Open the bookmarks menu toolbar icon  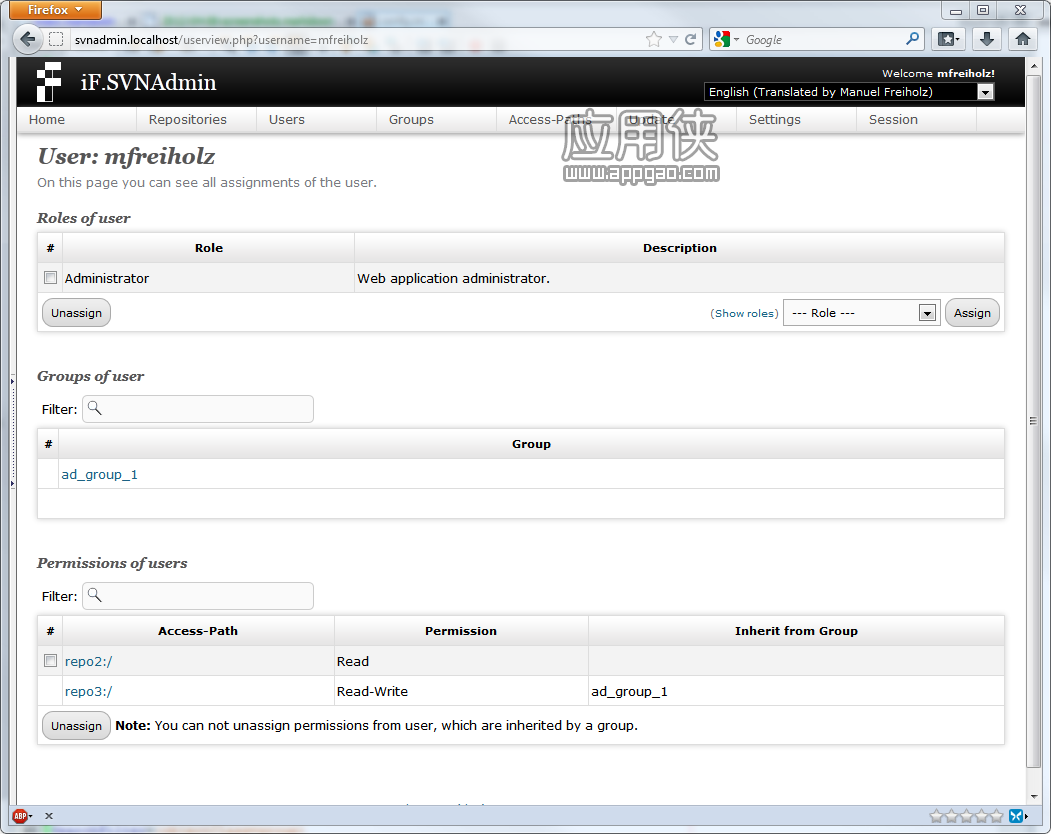(x=948, y=40)
